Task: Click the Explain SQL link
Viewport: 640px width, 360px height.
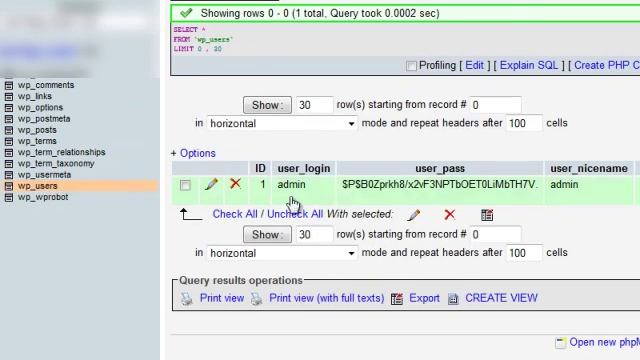Action: pyautogui.click(x=529, y=65)
